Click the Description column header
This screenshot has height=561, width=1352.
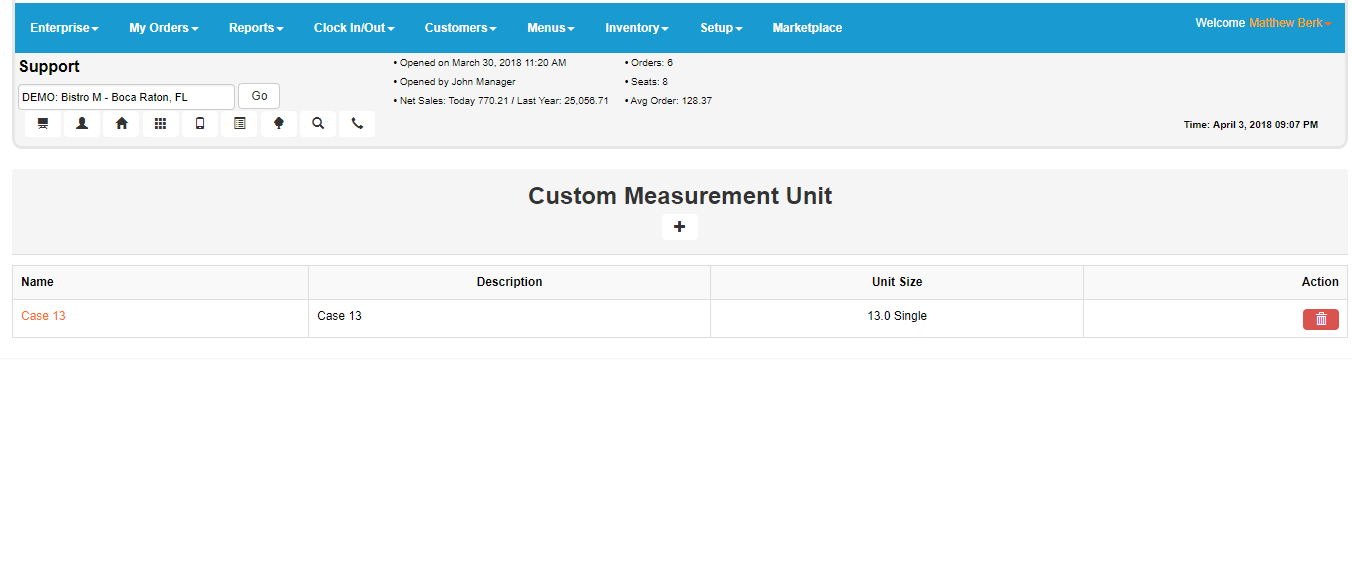click(x=509, y=282)
